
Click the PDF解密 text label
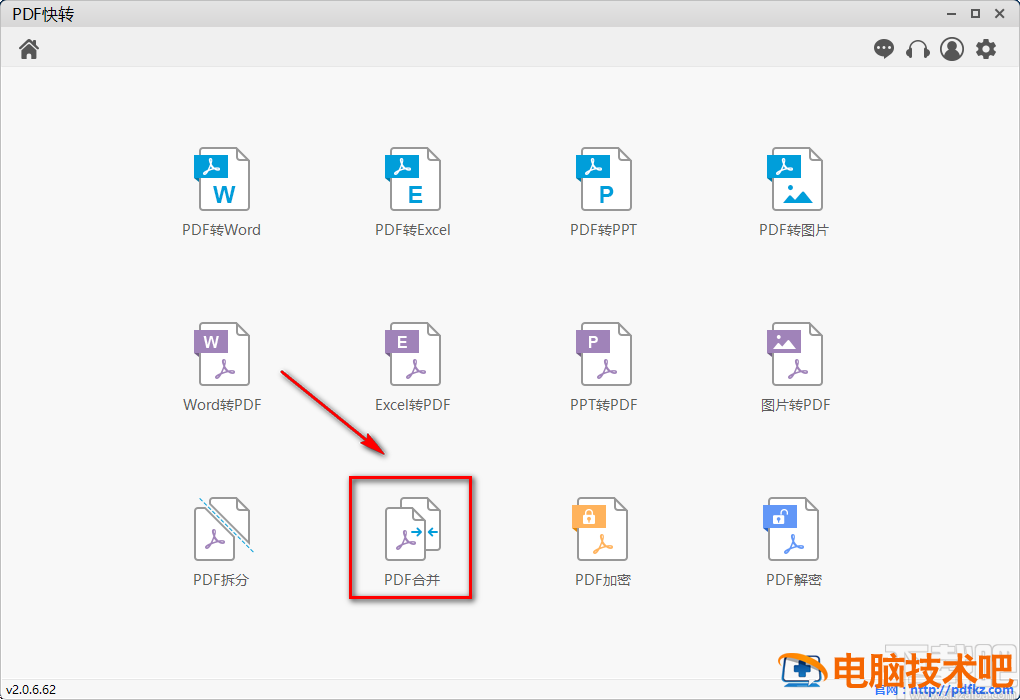(794, 580)
